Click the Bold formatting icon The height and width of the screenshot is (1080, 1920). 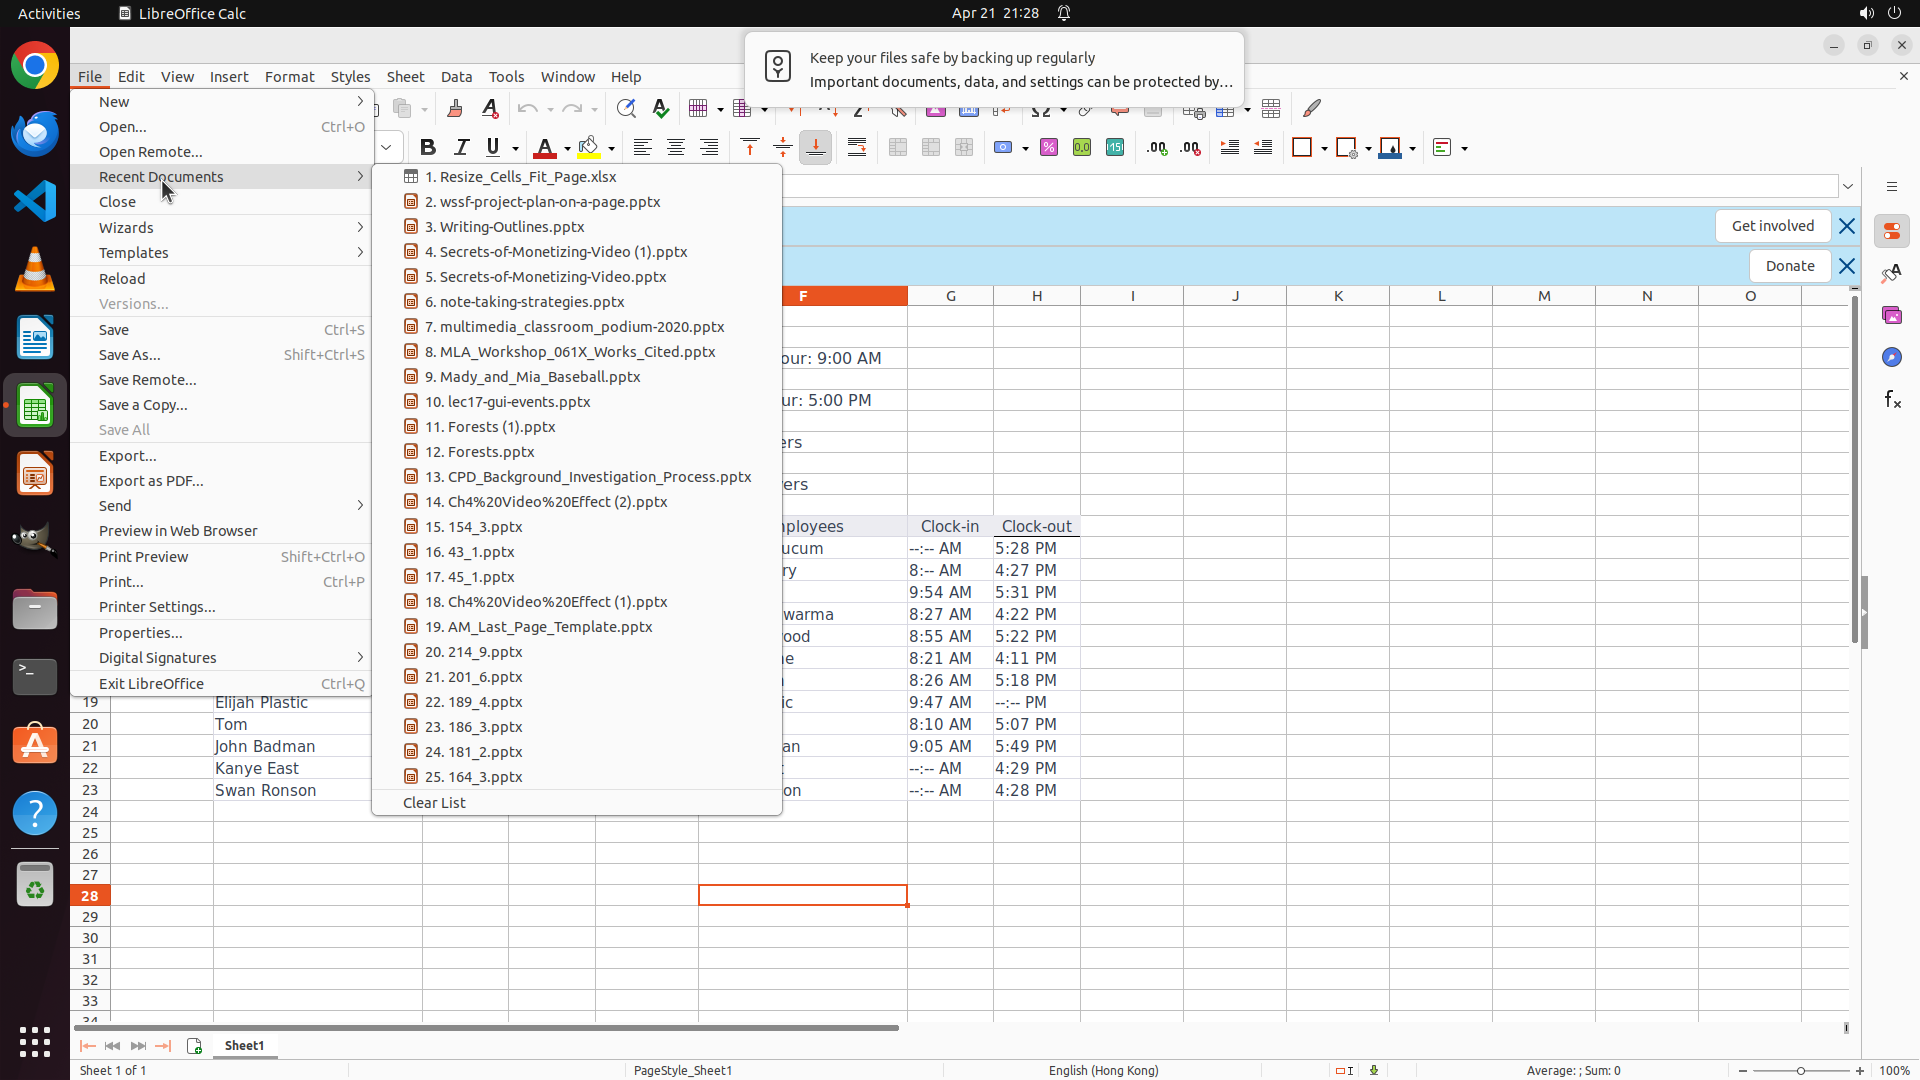tap(428, 148)
